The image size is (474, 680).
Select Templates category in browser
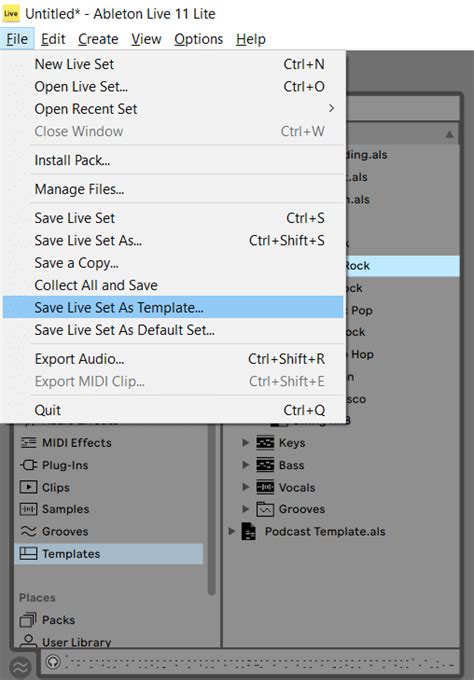pos(108,554)
